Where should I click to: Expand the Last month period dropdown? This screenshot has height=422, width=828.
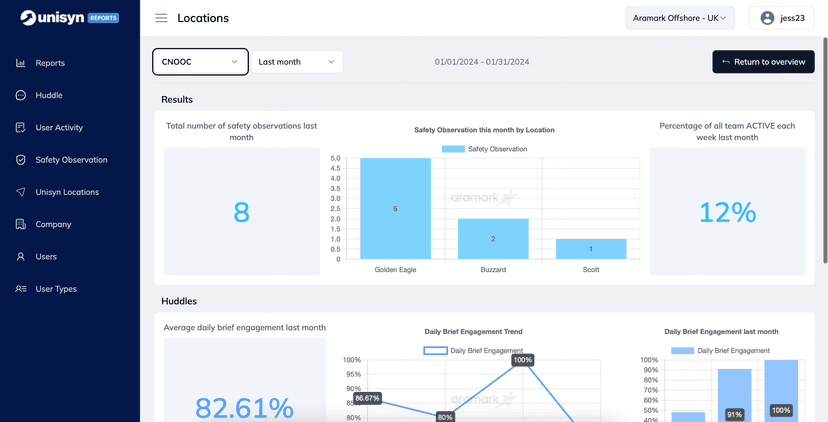pos(297,62)
